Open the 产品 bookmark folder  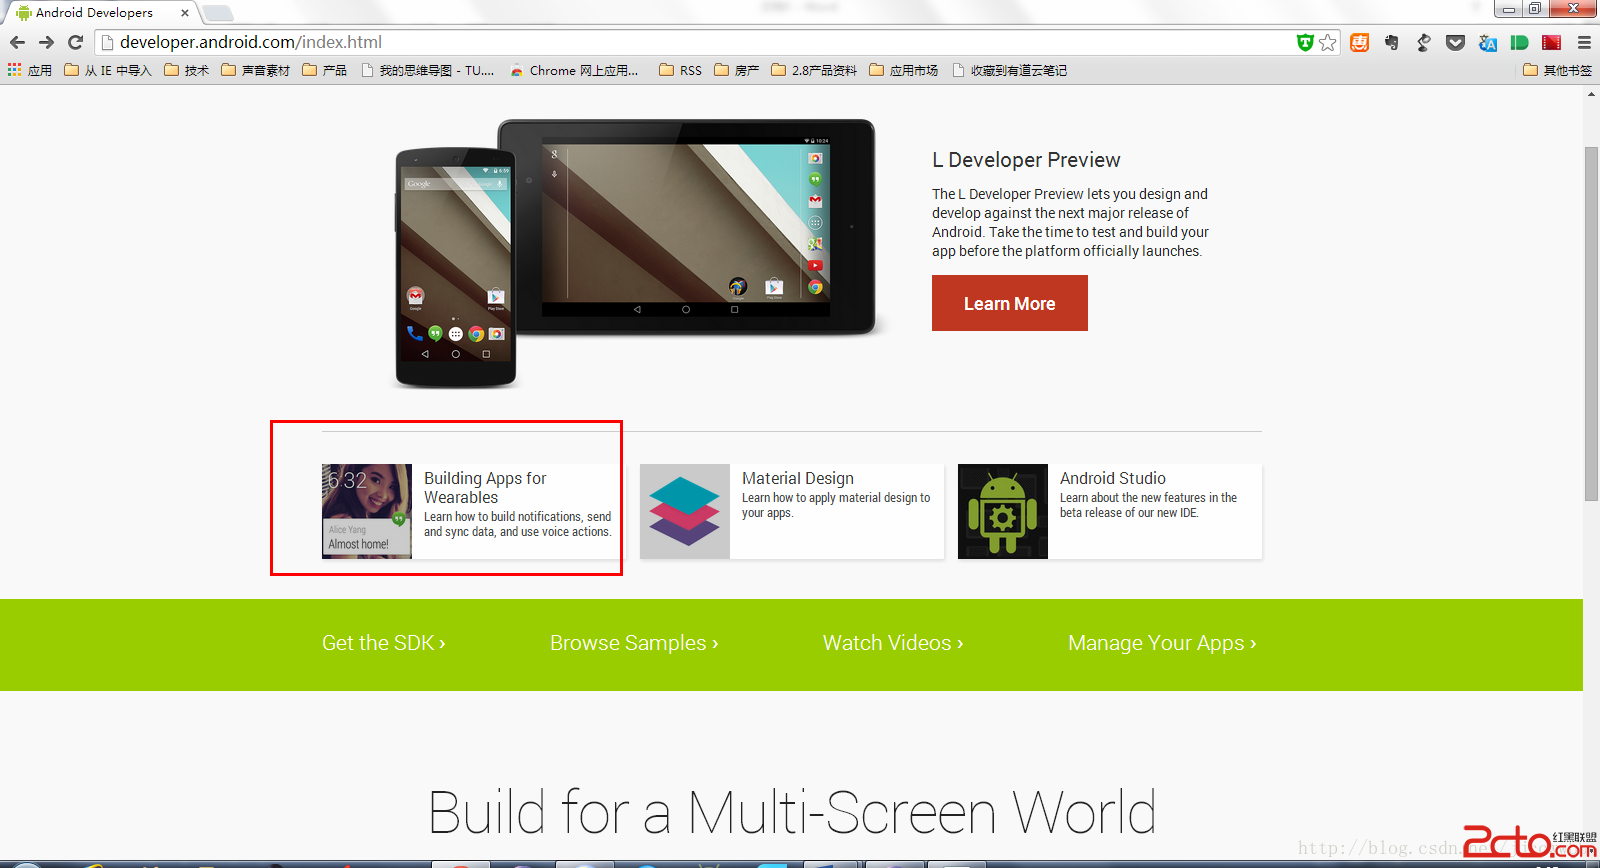pyautogui.click(x=325, y=70)
